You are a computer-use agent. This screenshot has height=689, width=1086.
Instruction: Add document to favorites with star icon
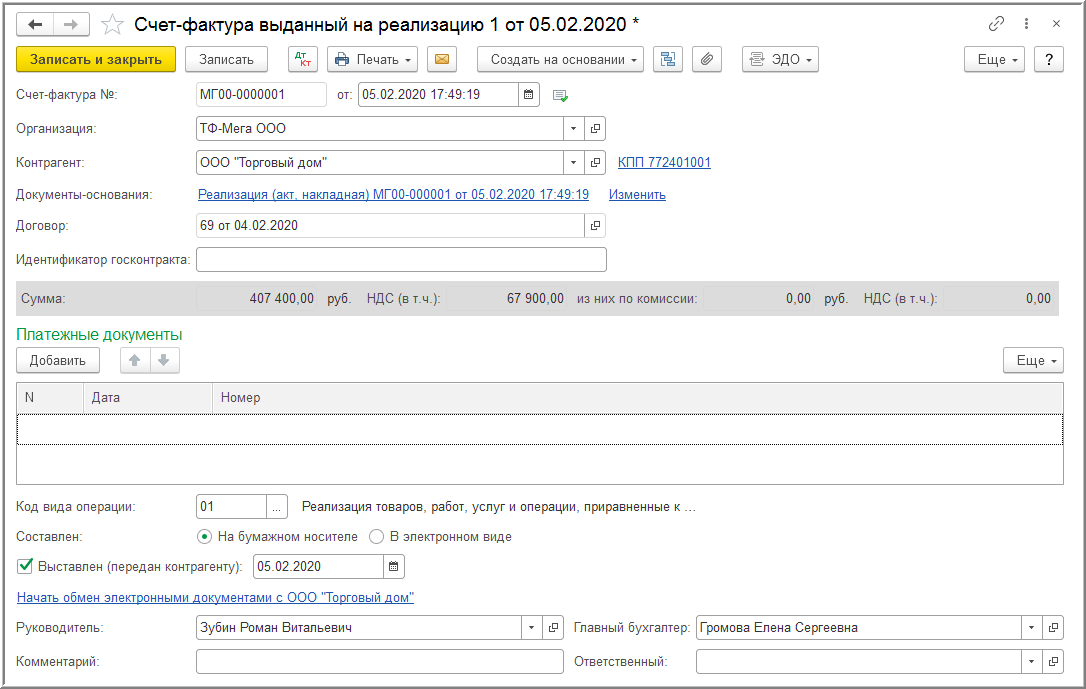[x=112, y=25]
